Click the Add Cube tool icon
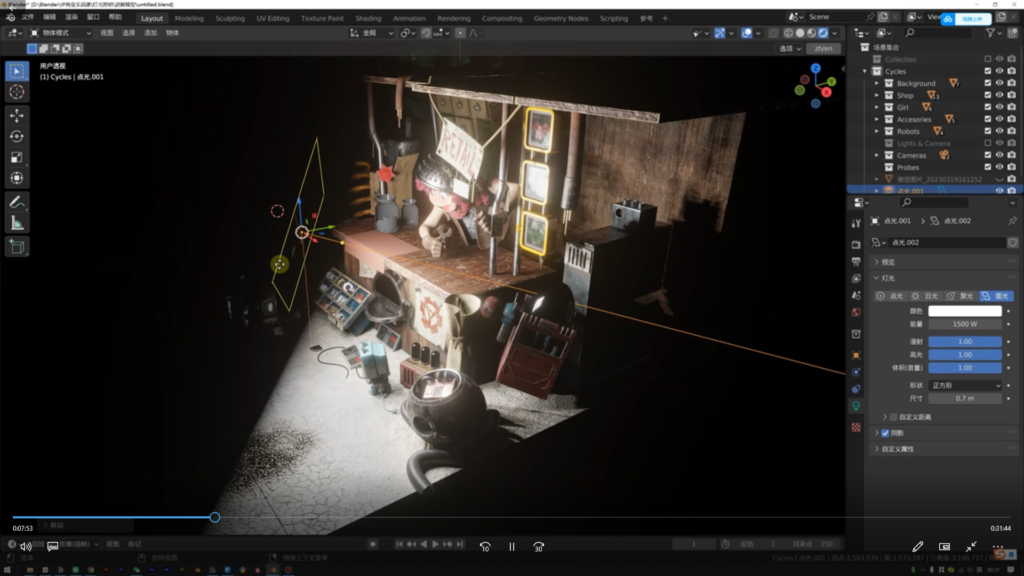Image resolution: width=1024 pixels, height=576 pixels. click(x=17, y=246)
